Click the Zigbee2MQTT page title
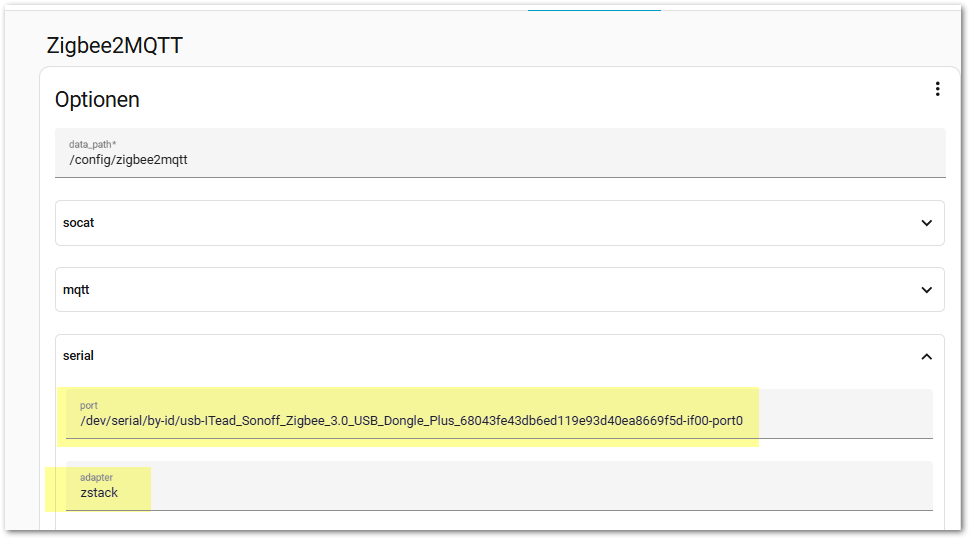Viewport: 970px width, 539px height. pos(114,46)
